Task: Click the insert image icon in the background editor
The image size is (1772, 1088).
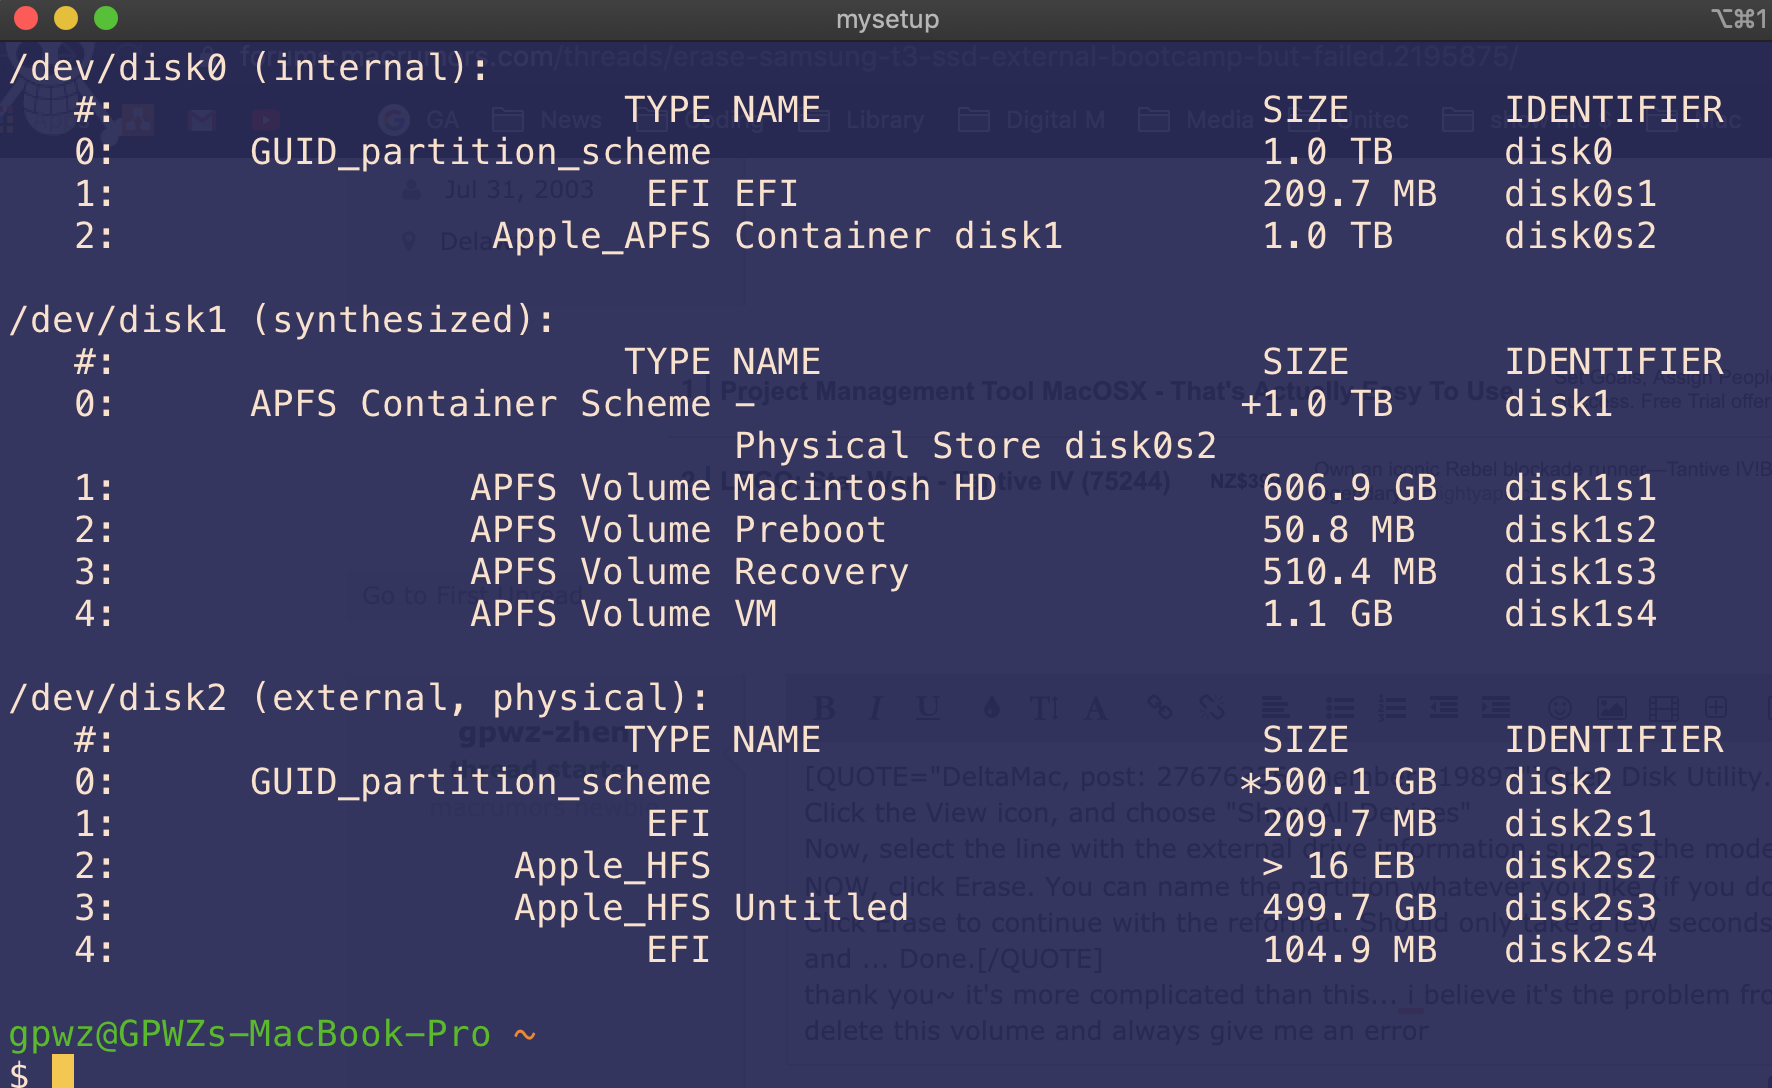Action: (x=1611, y=708)
